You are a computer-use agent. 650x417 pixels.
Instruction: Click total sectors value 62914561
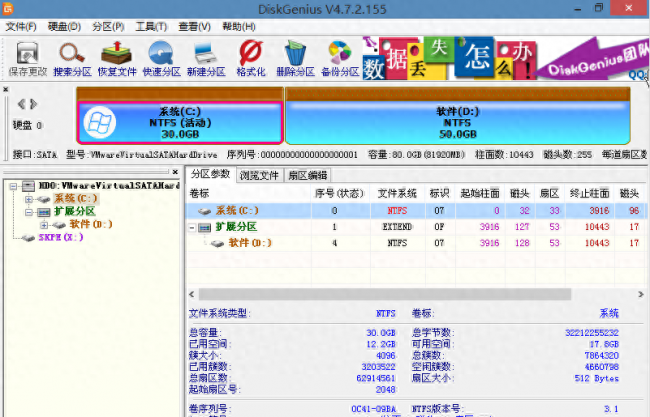[376, 378]
